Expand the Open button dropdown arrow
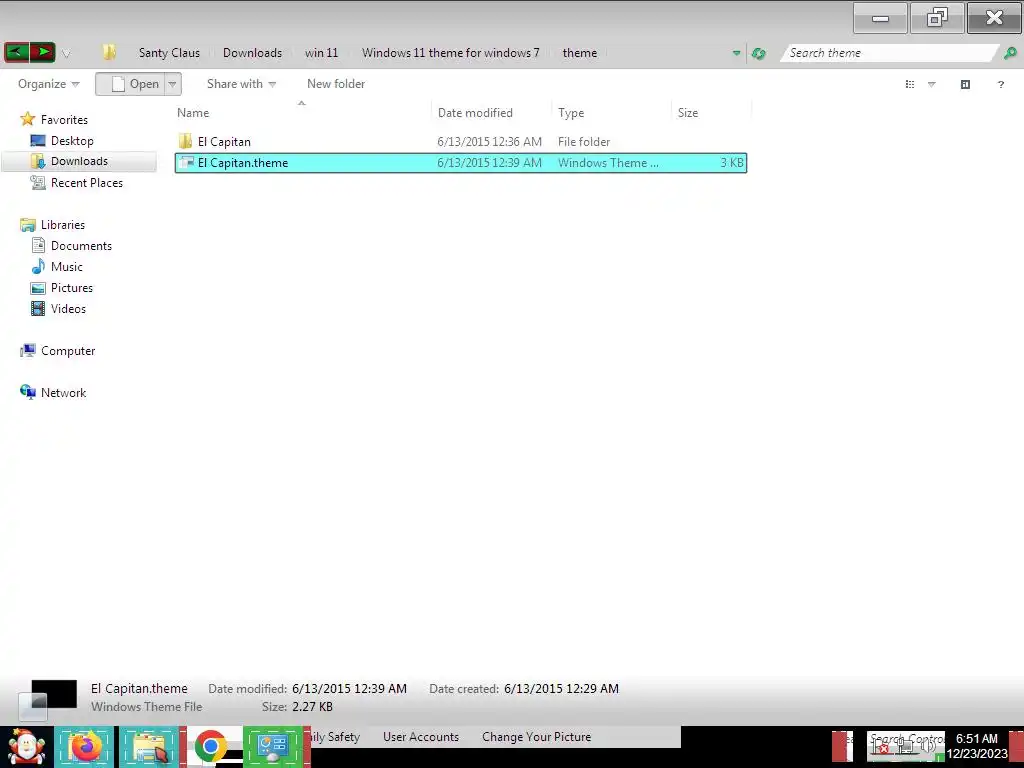Viewport: 1024px width, 768px height. point(172,84)
